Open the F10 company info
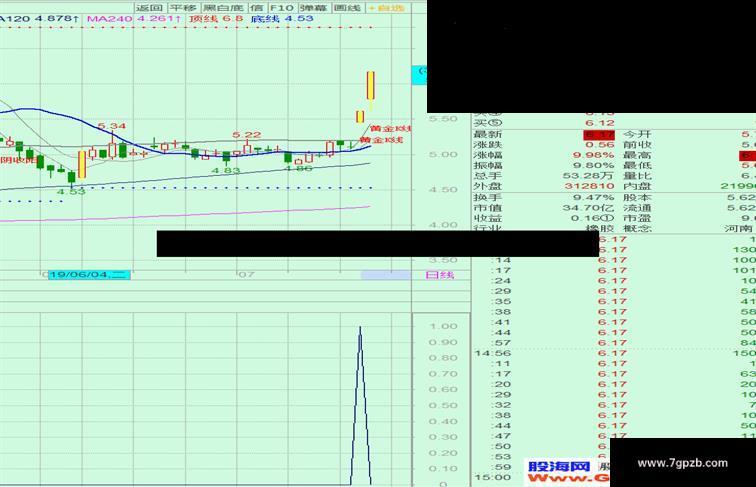The height and width of the screenshot is (487, 756). (282, 8)
